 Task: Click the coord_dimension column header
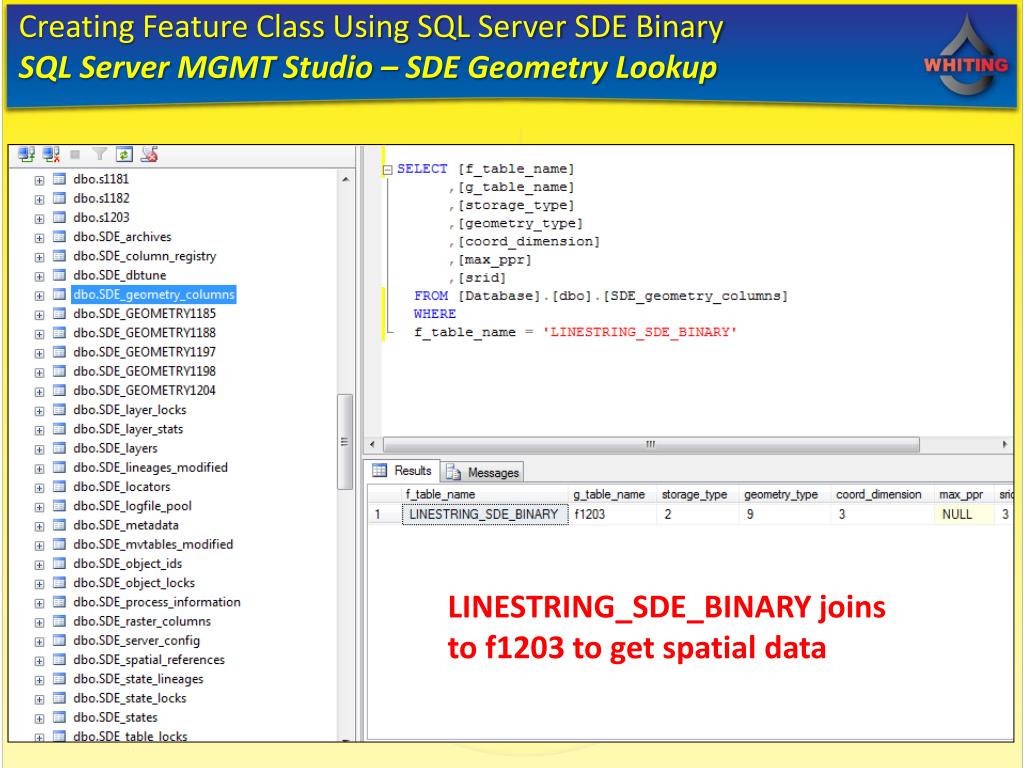pos(882,494)
